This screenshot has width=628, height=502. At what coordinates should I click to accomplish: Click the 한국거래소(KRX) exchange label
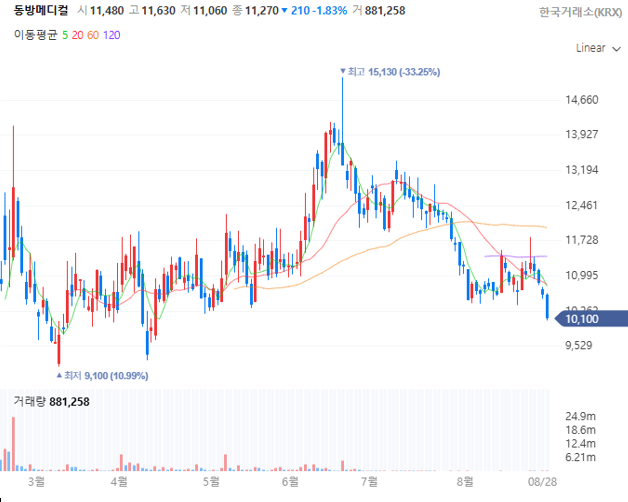click(x=579, y=12)
